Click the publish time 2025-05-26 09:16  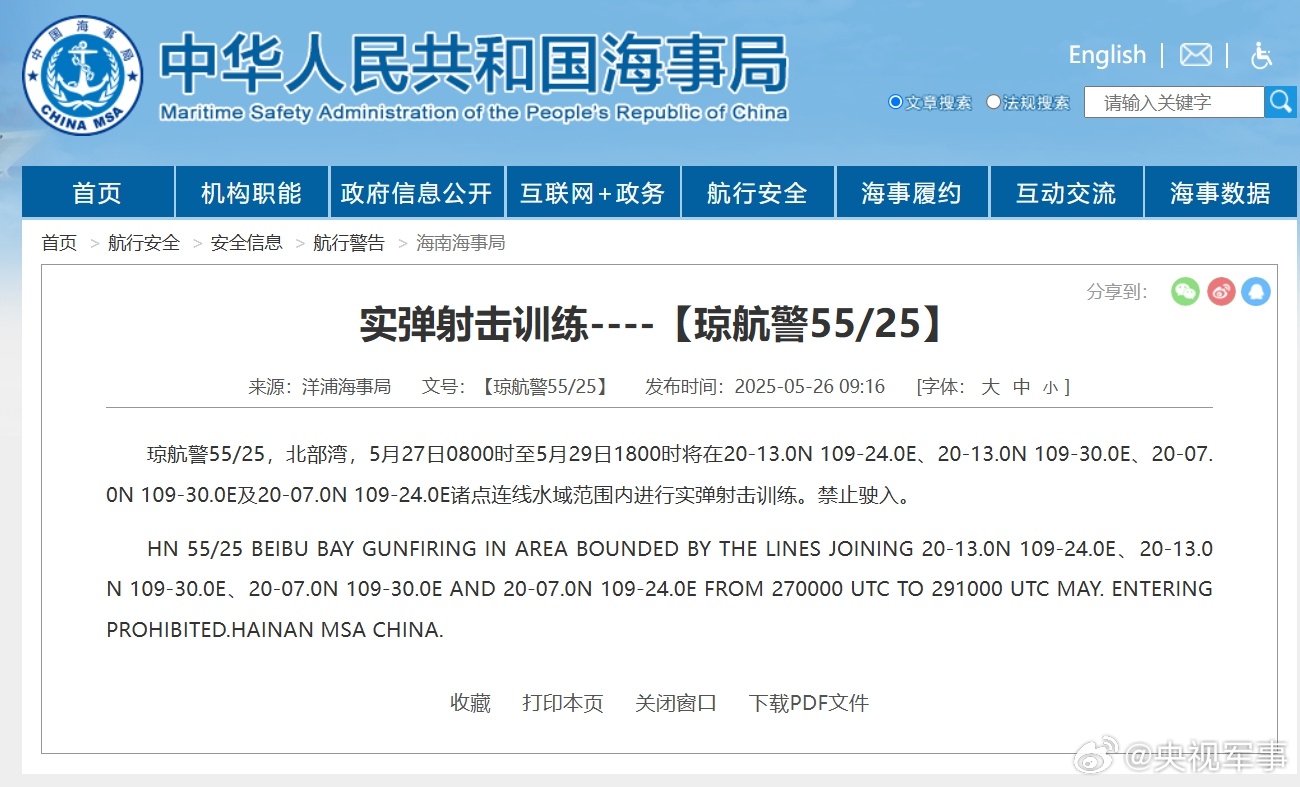pyautogui.click(x=810, y=387)
